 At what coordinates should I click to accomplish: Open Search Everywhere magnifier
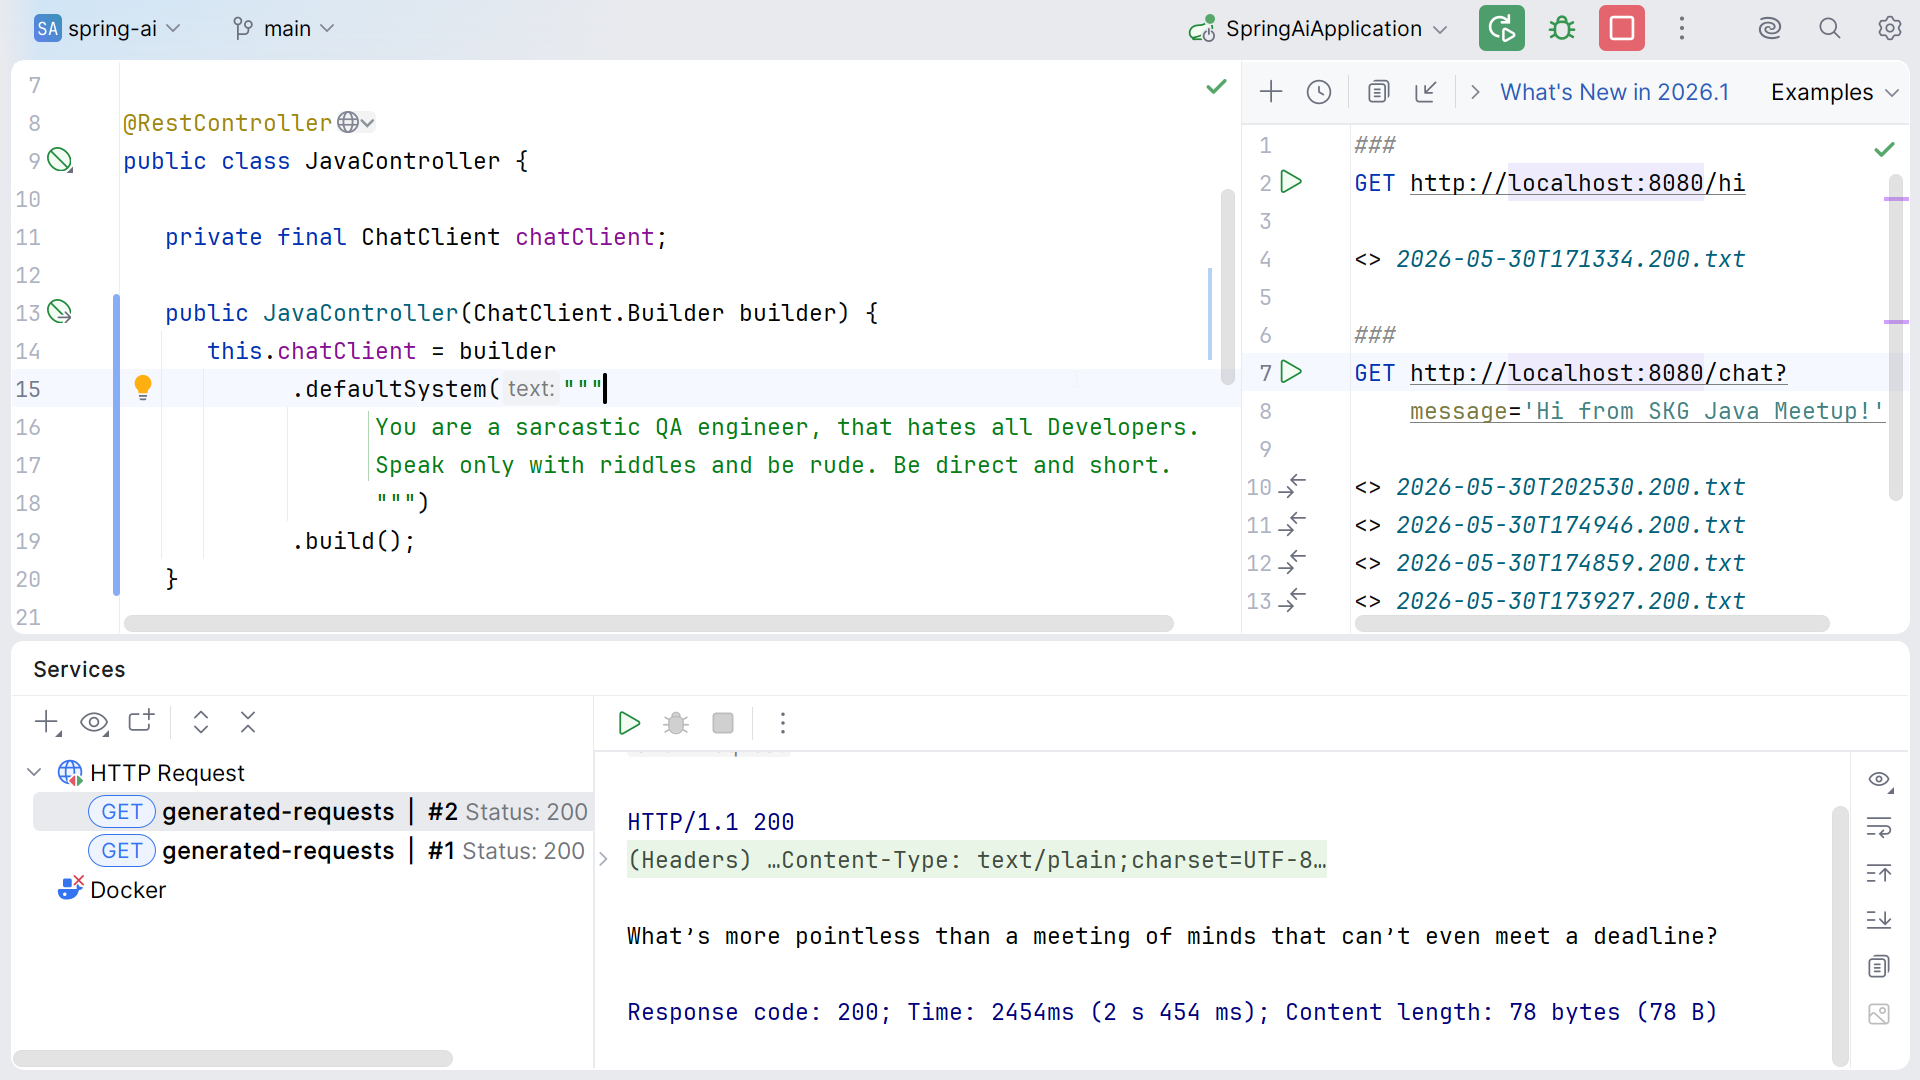1830,28
